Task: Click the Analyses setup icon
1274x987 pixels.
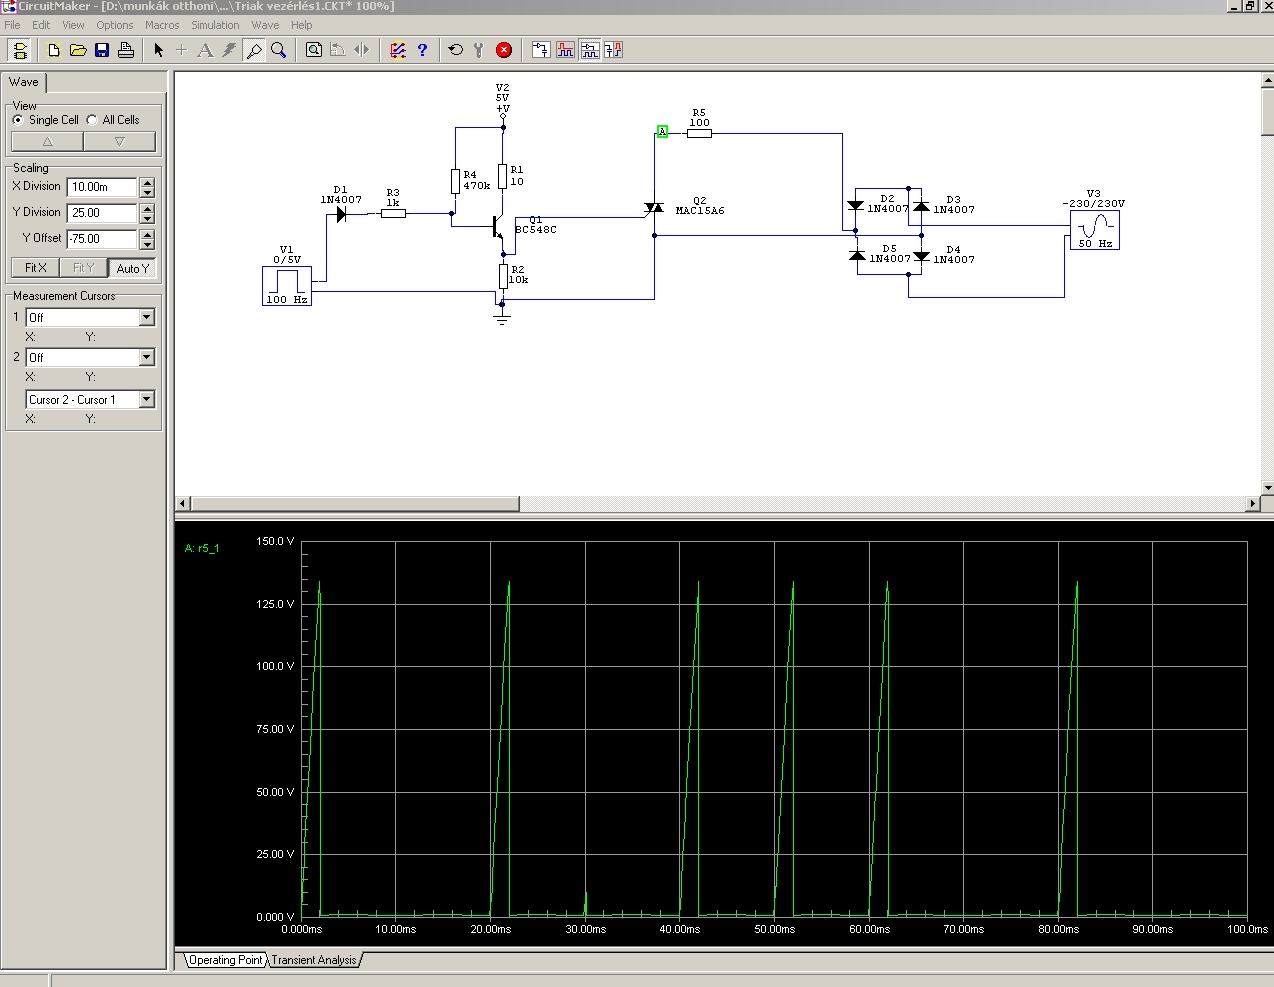Action: point(398,50)
